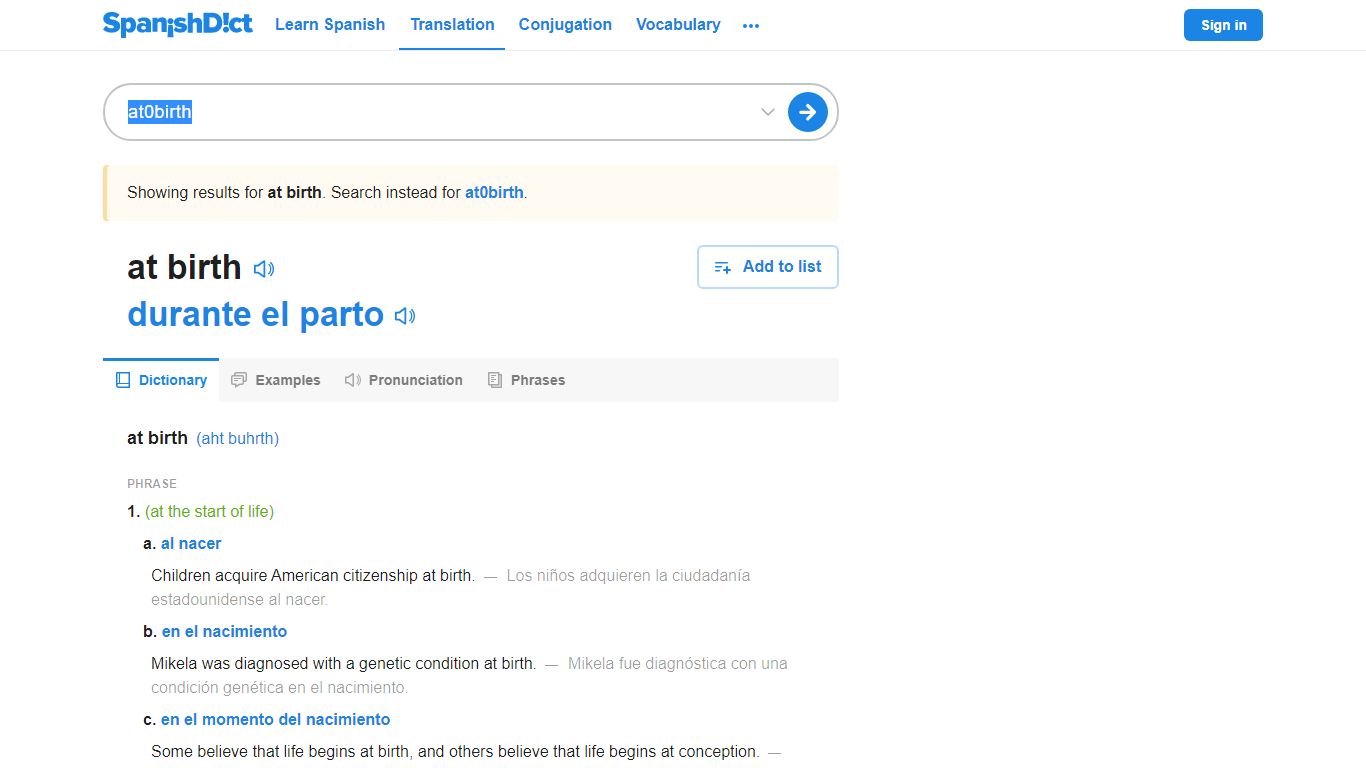Click the SpanishDict logo
Viewport: 1366px width, 768px height.
coord(177,24)
